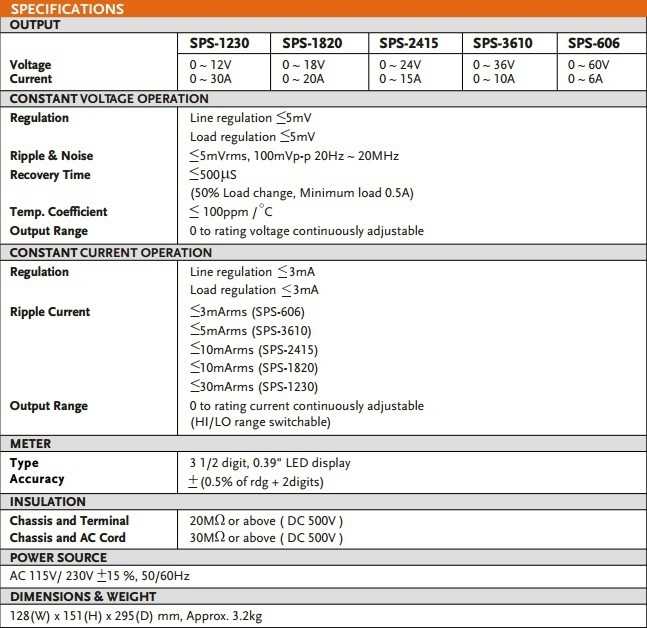
Task: Select the '0 ~ 20A' current value
Action: [x=303, y=78]
